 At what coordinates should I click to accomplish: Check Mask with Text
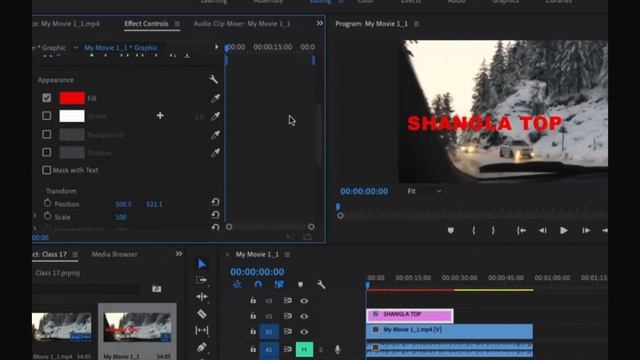[47, 170]
